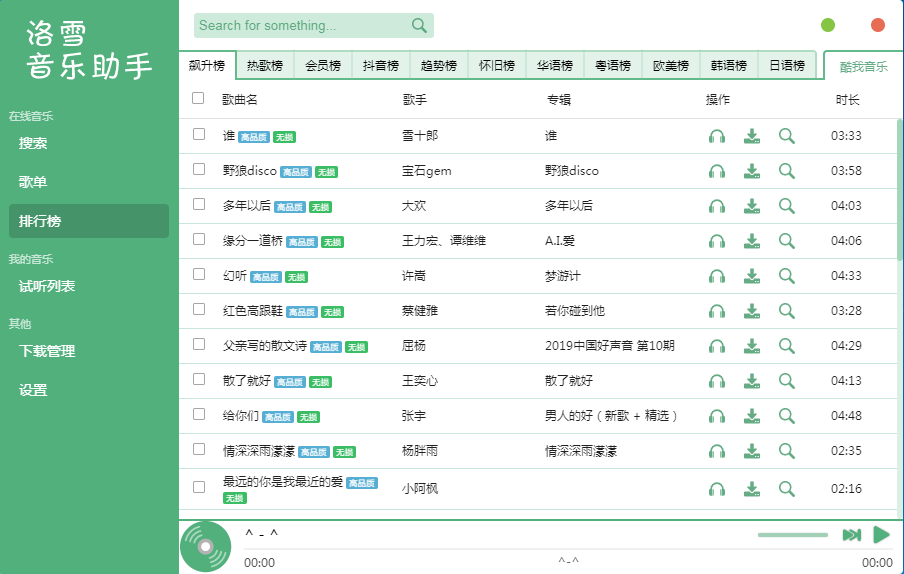Viewport: 904px width, 574px height.
Task: Download the song 野狼disco
Action: tap(752, 171)
